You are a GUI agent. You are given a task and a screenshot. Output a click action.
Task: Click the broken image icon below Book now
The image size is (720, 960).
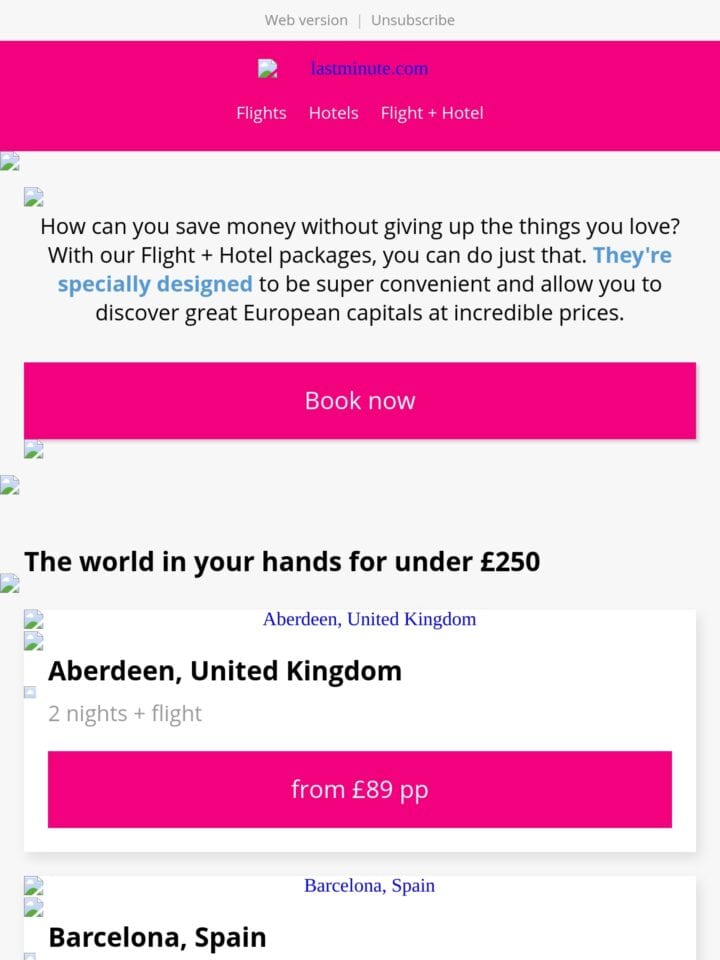[34, 449]
